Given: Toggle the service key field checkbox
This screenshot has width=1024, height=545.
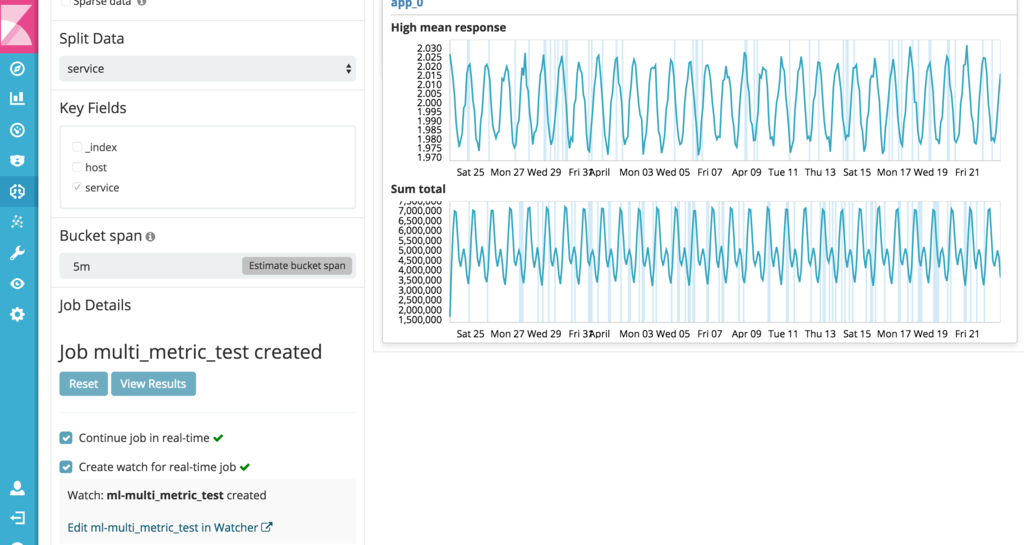Looking at the screenshot, I should tap(77, 187).
